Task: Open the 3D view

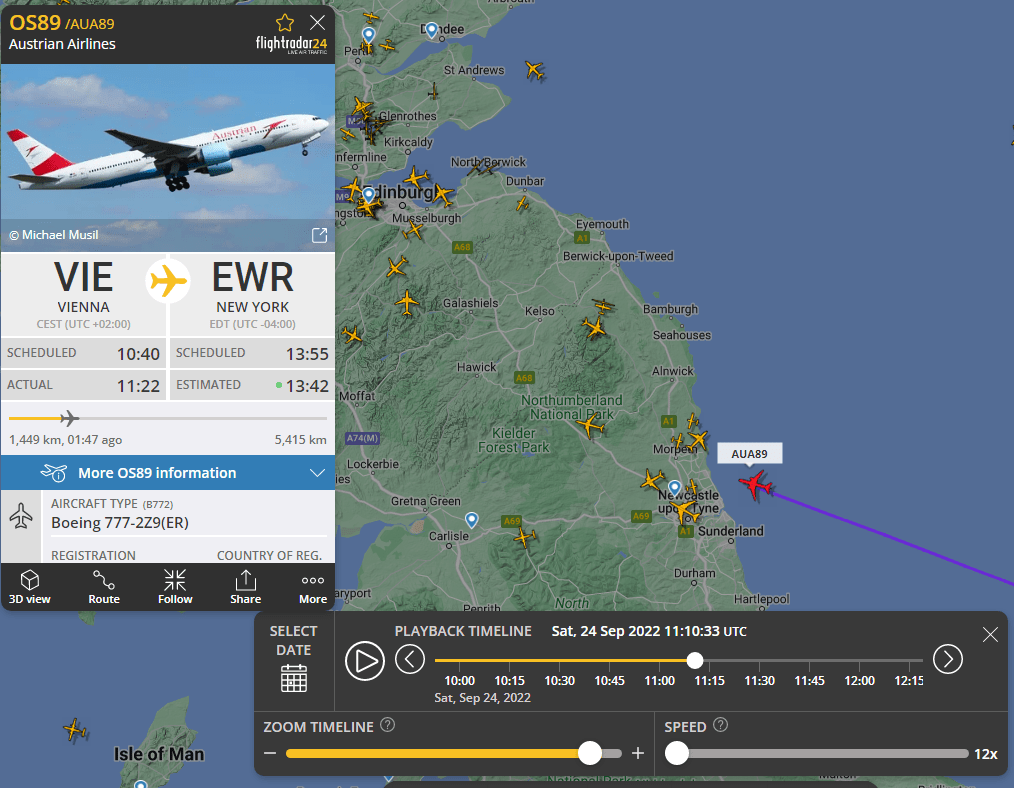Action: point(30,587)
